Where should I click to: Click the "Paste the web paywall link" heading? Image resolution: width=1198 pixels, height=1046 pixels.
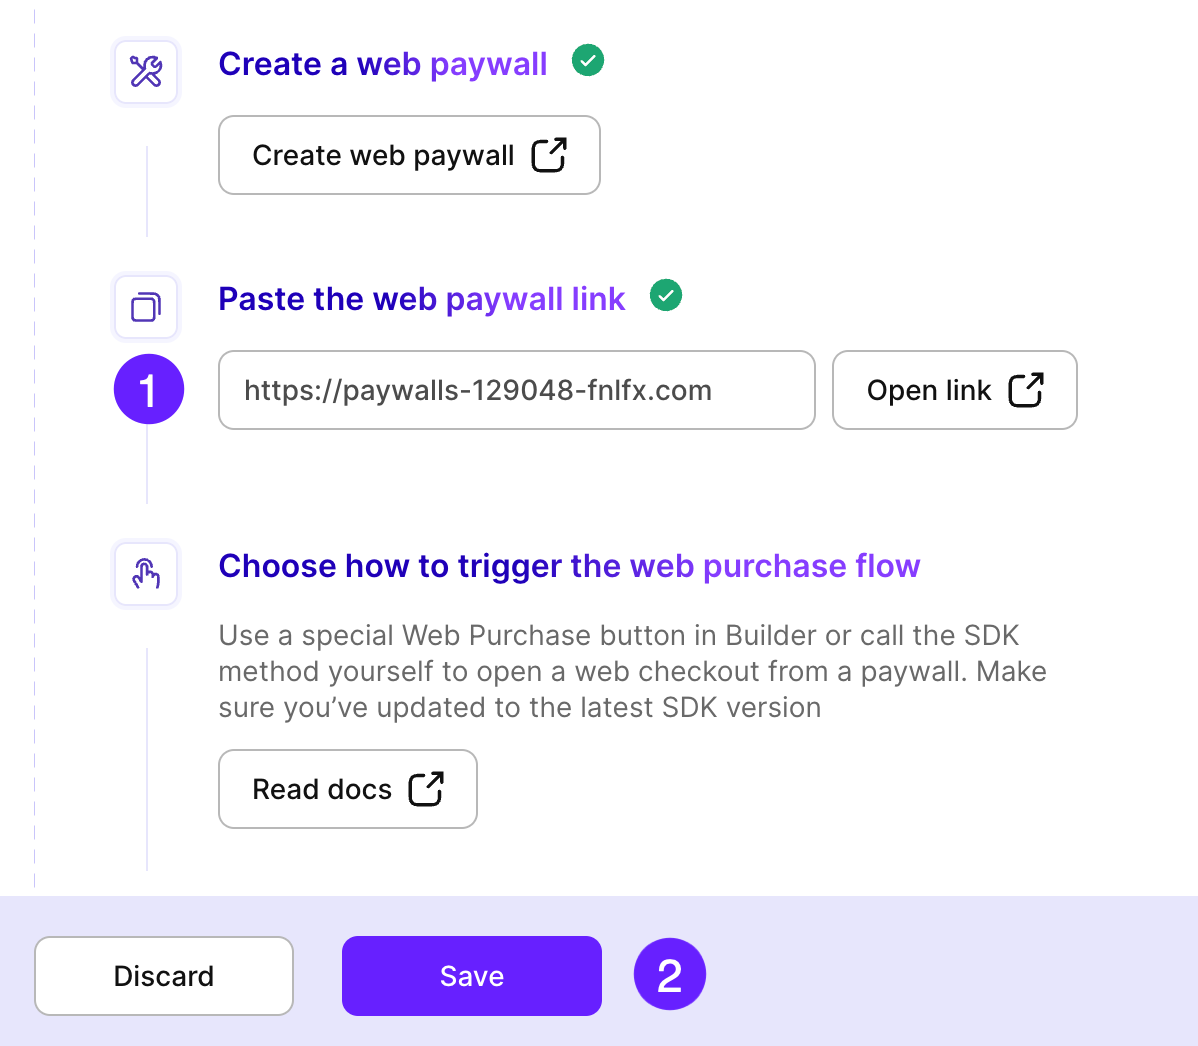422,299
